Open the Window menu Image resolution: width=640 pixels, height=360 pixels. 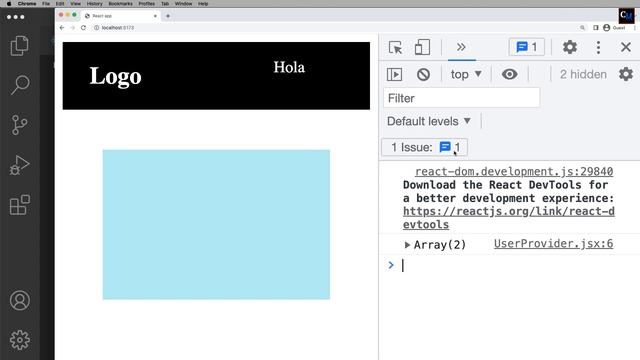coord(184,4)
